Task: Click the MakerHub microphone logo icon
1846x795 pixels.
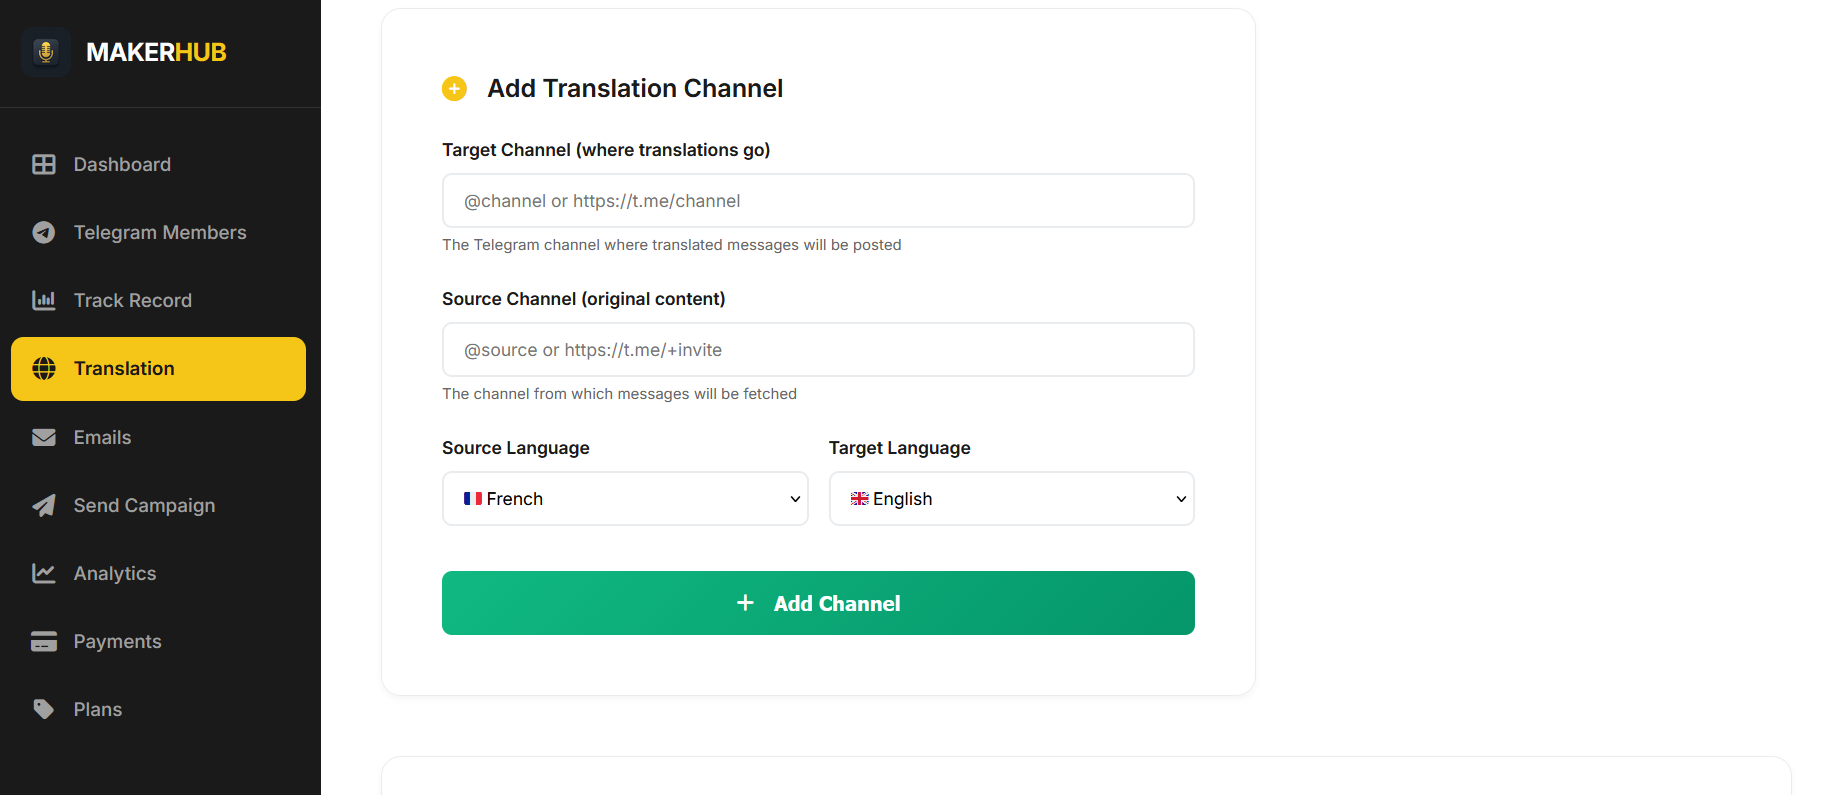Action: [45, 51]
